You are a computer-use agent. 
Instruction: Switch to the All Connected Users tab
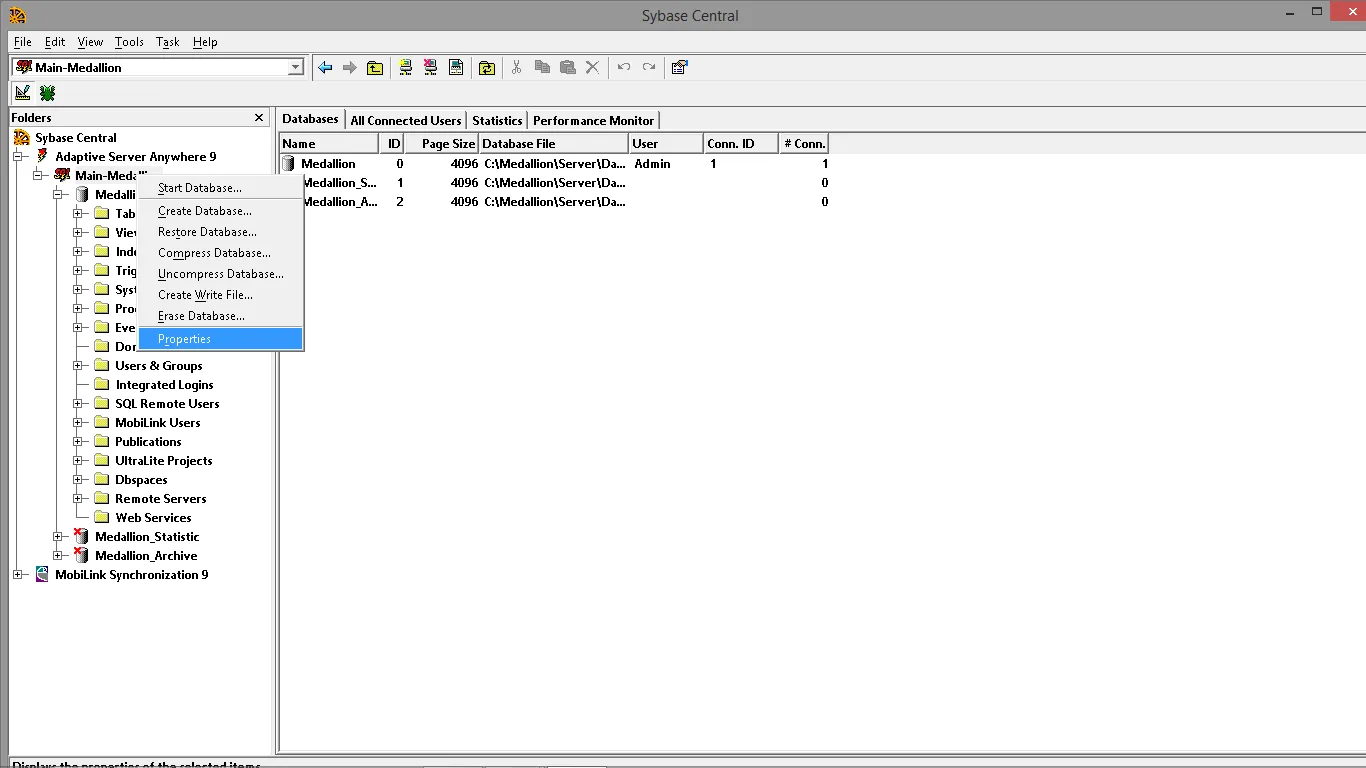(406, 120)
